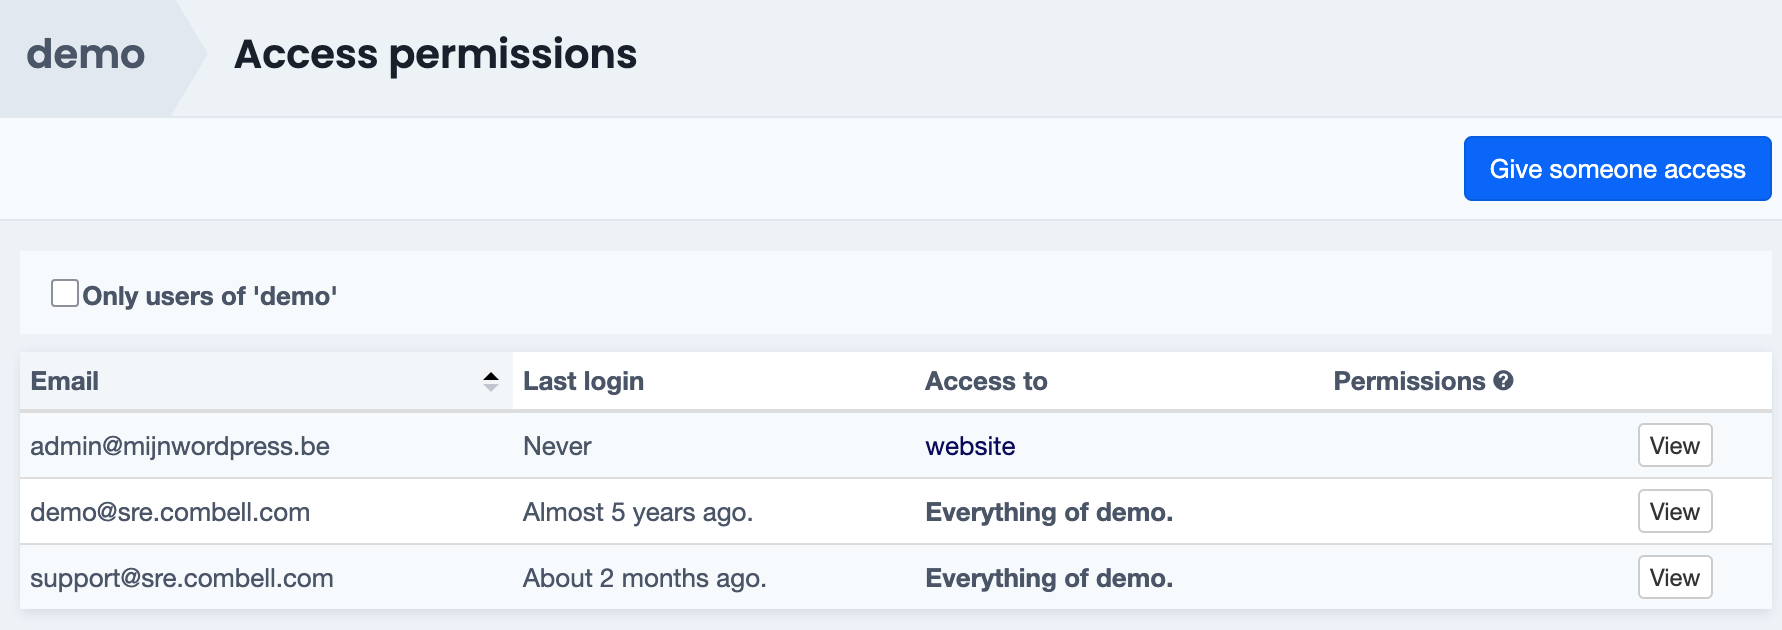Click the Access permissions page title

click(x=435, y=55)
